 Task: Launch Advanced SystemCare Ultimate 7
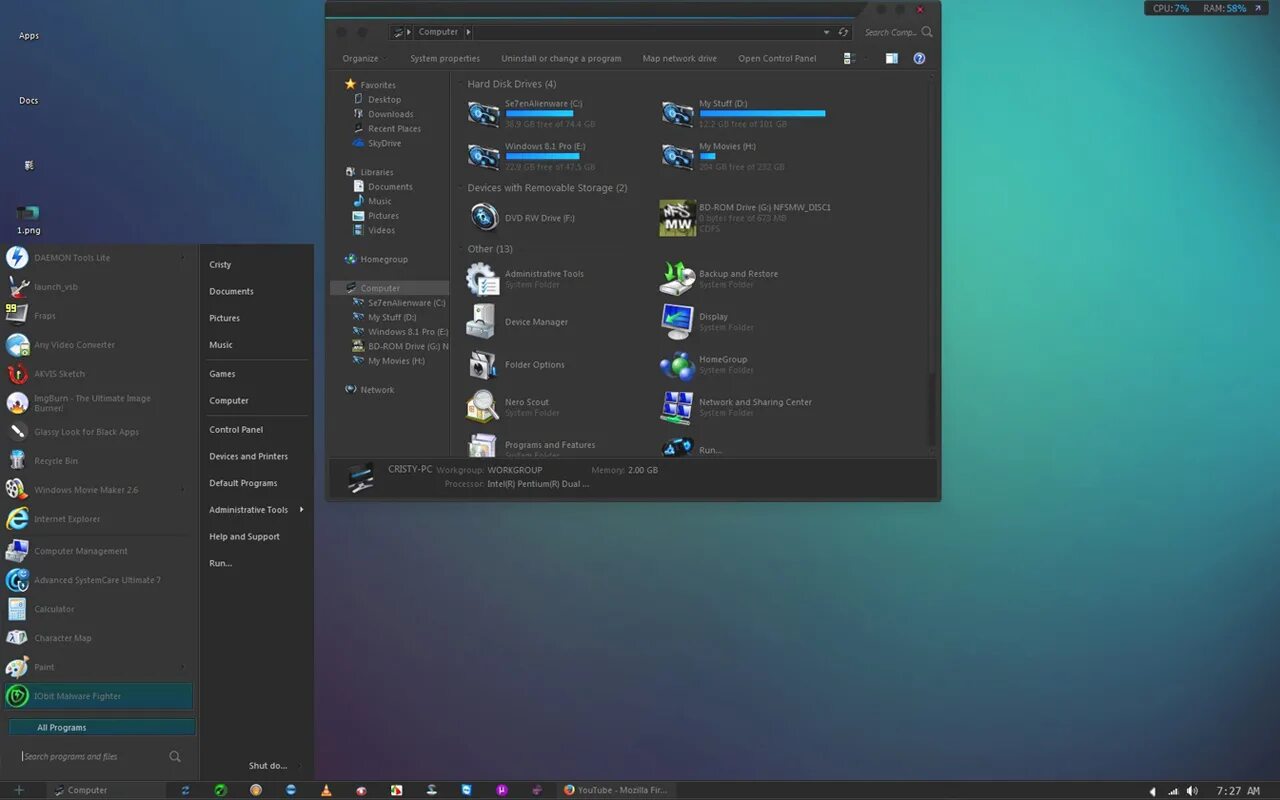(97, 580)
